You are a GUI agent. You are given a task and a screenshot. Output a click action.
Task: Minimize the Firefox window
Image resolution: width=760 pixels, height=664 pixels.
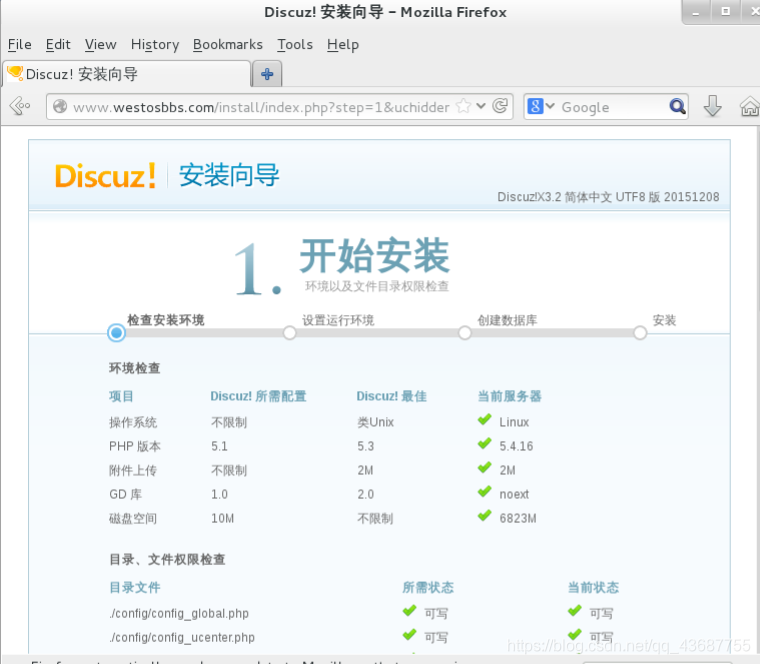[696, 12]
